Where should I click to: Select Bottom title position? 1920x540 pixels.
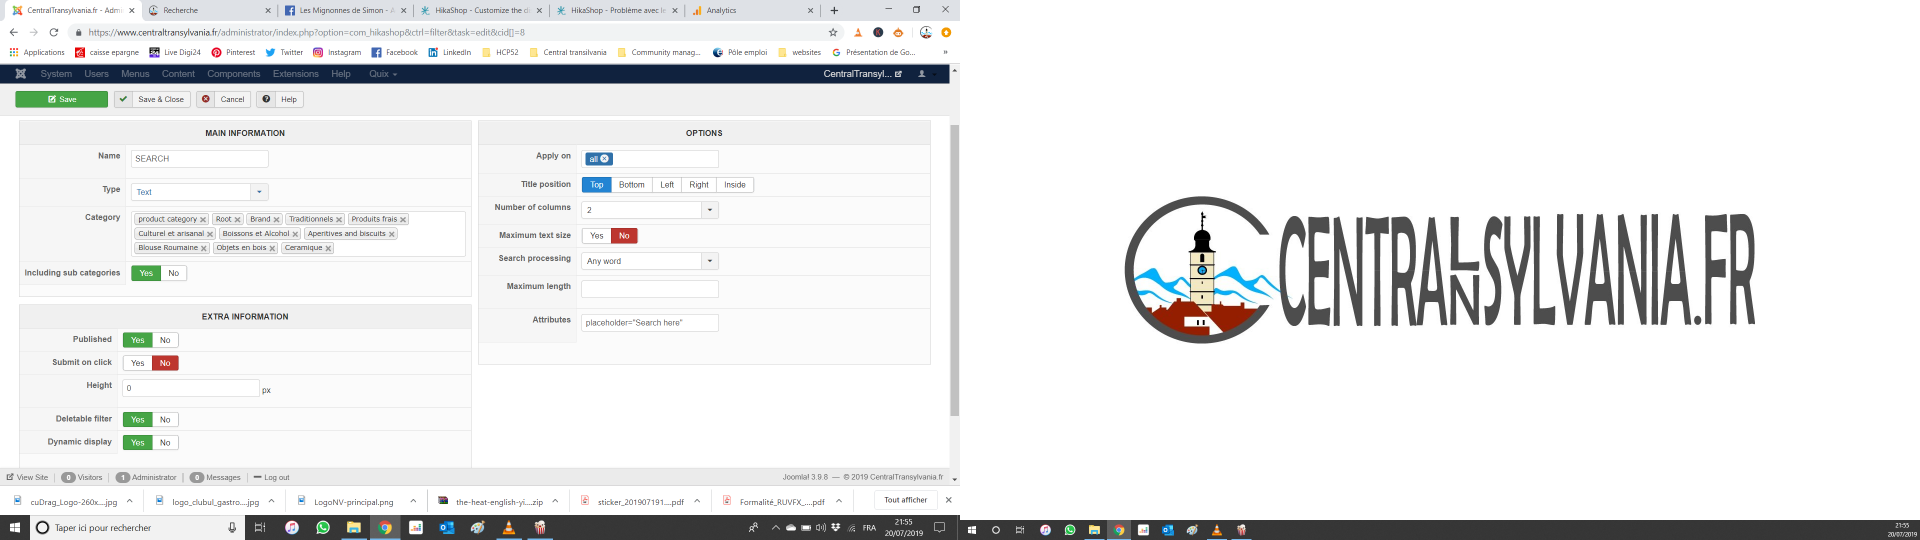[632, 185]
